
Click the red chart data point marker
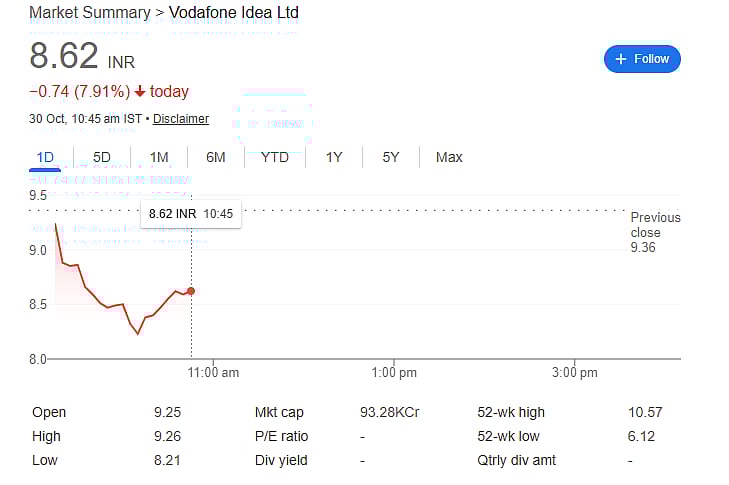tap(191, 291)
